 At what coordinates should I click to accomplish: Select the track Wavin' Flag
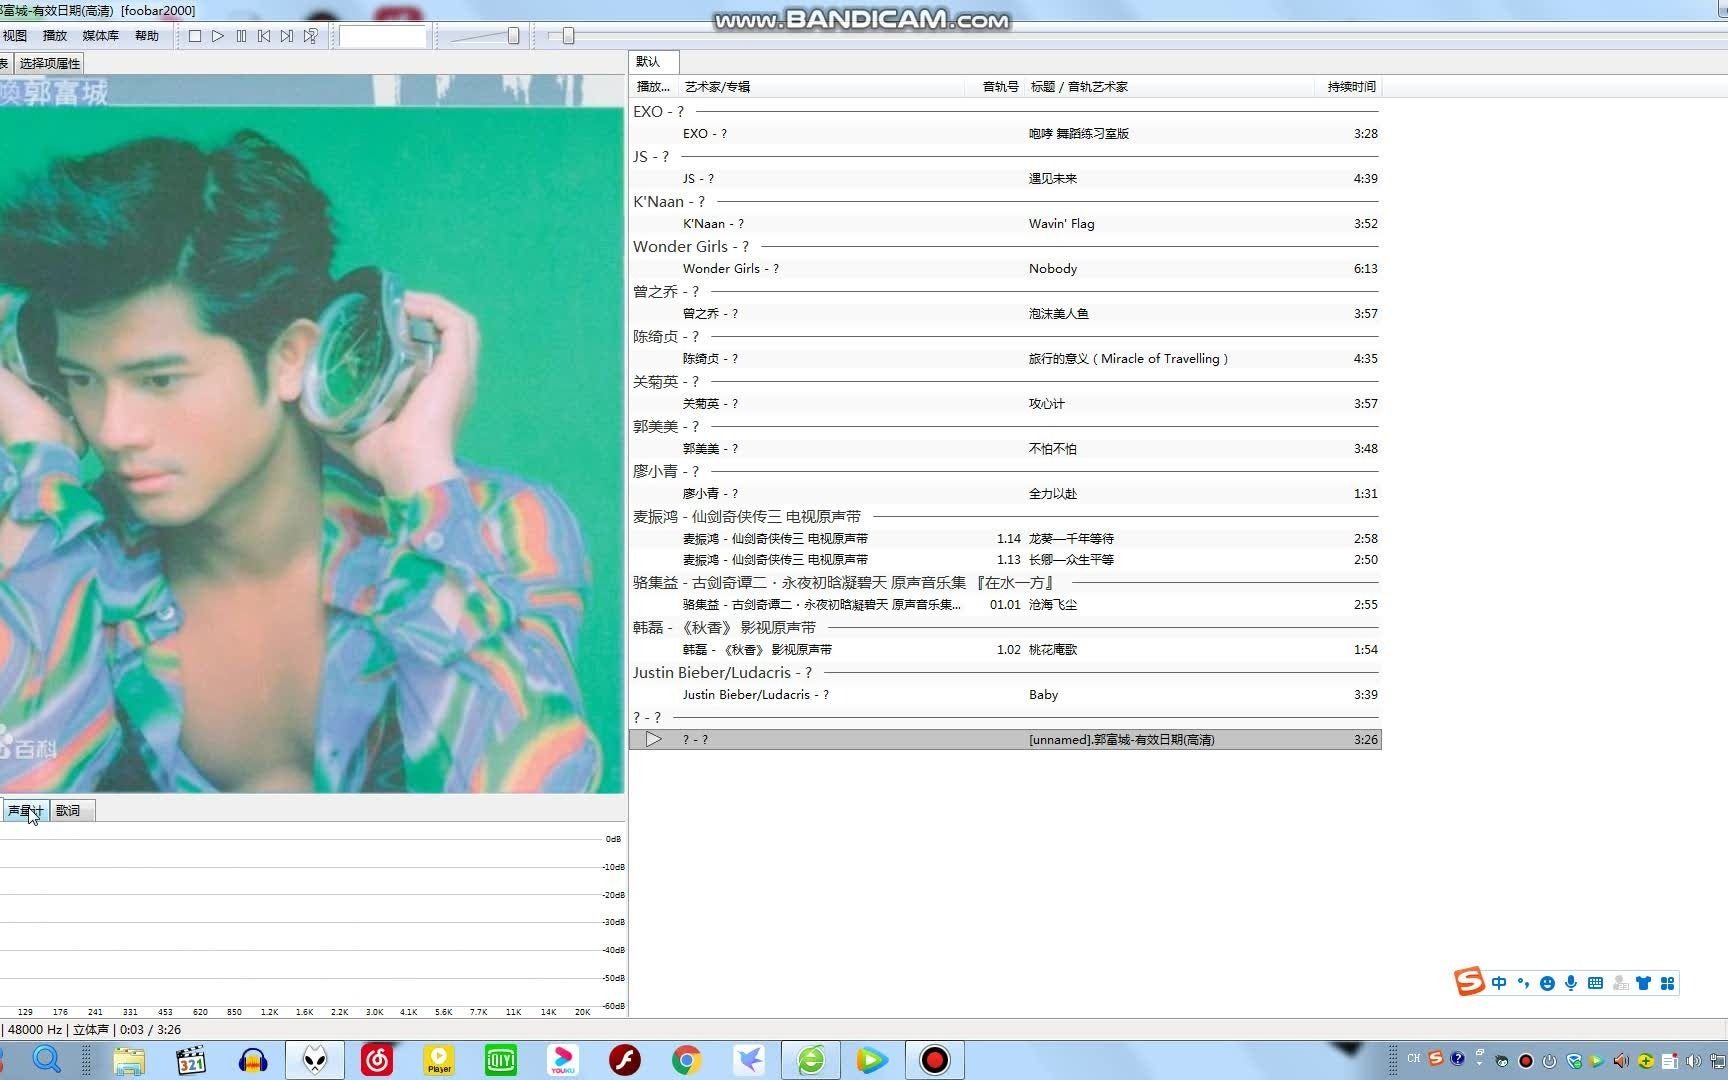(x=1005, y=224)
